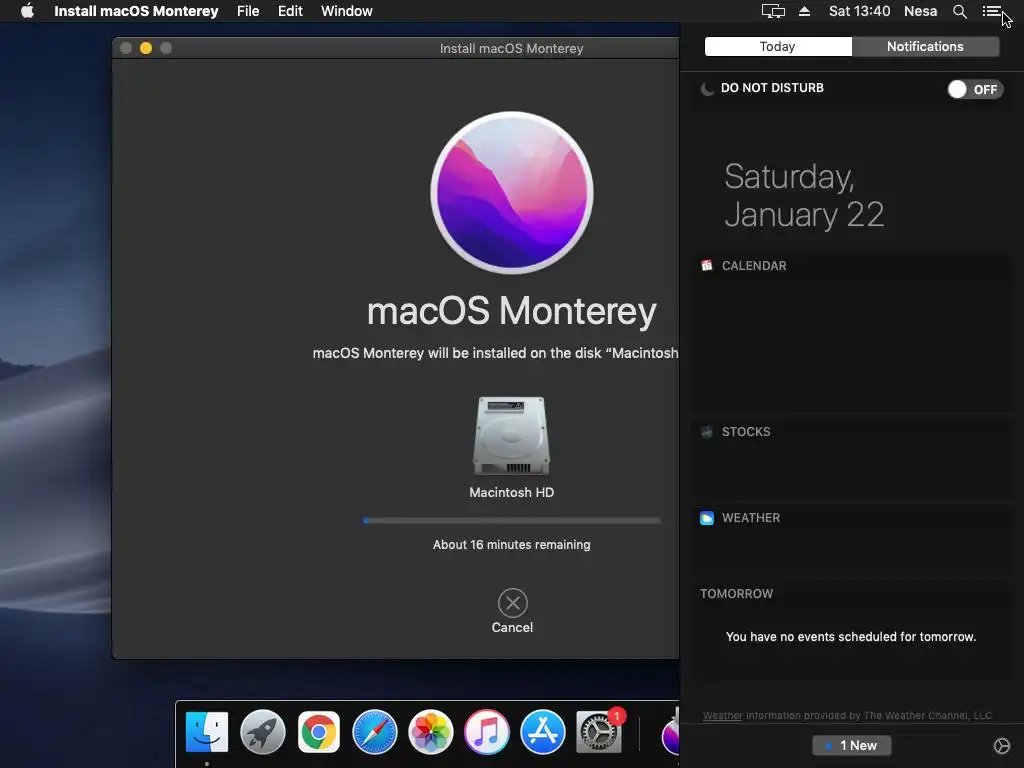
Task: Click the Weather widget icon
Action: tap(707, 518)
